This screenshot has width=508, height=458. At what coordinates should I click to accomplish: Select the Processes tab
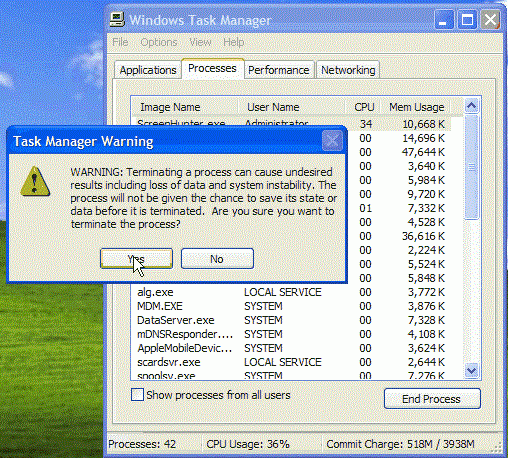click(212, 68)
